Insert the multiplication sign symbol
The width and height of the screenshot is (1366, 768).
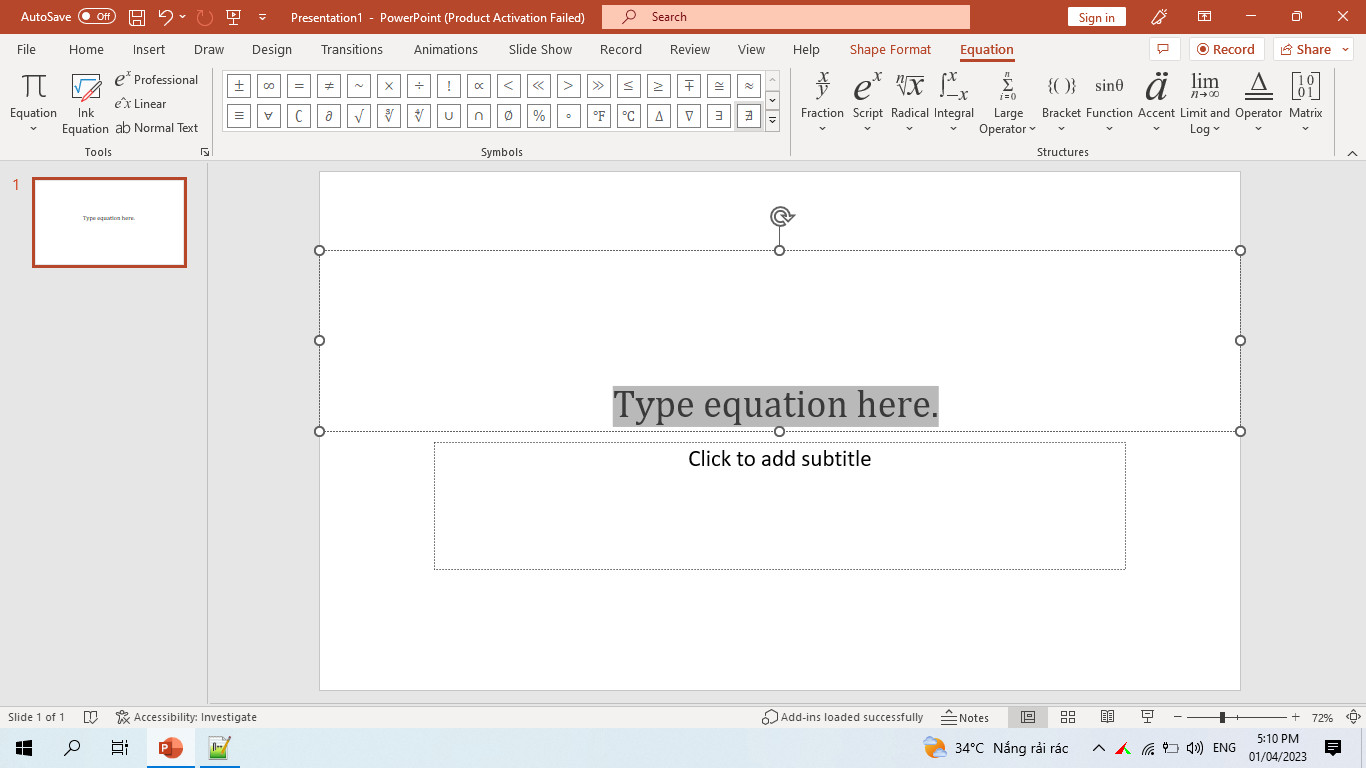[x=389, y=86]
